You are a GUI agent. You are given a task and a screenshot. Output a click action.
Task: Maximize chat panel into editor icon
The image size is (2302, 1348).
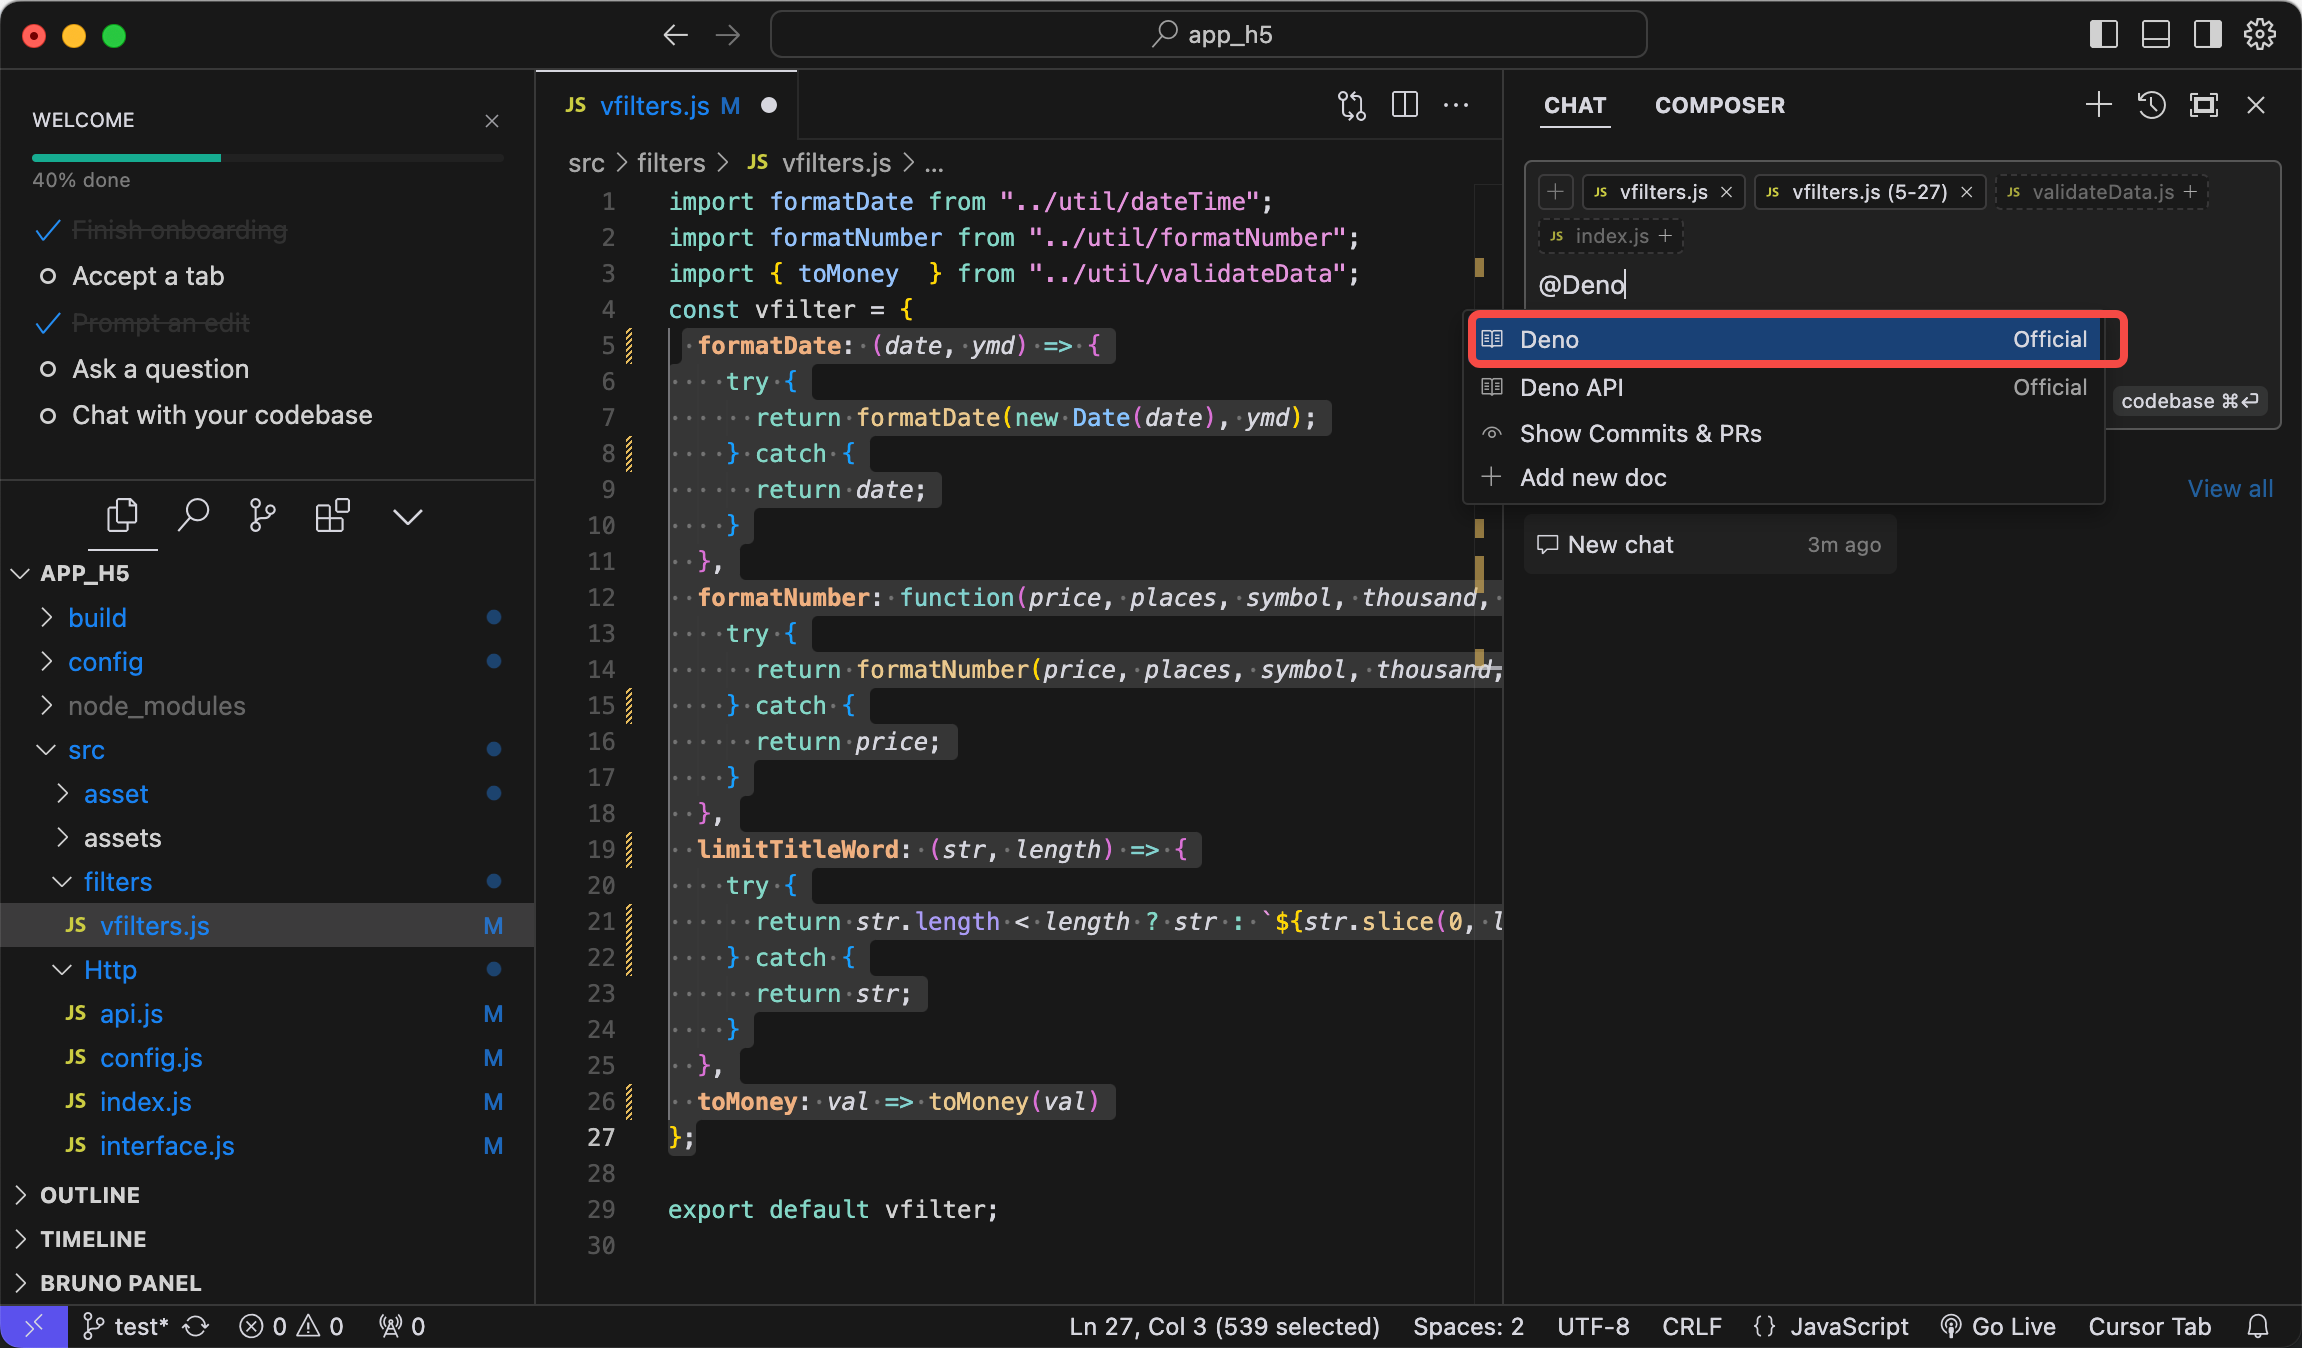(2204, 105)
